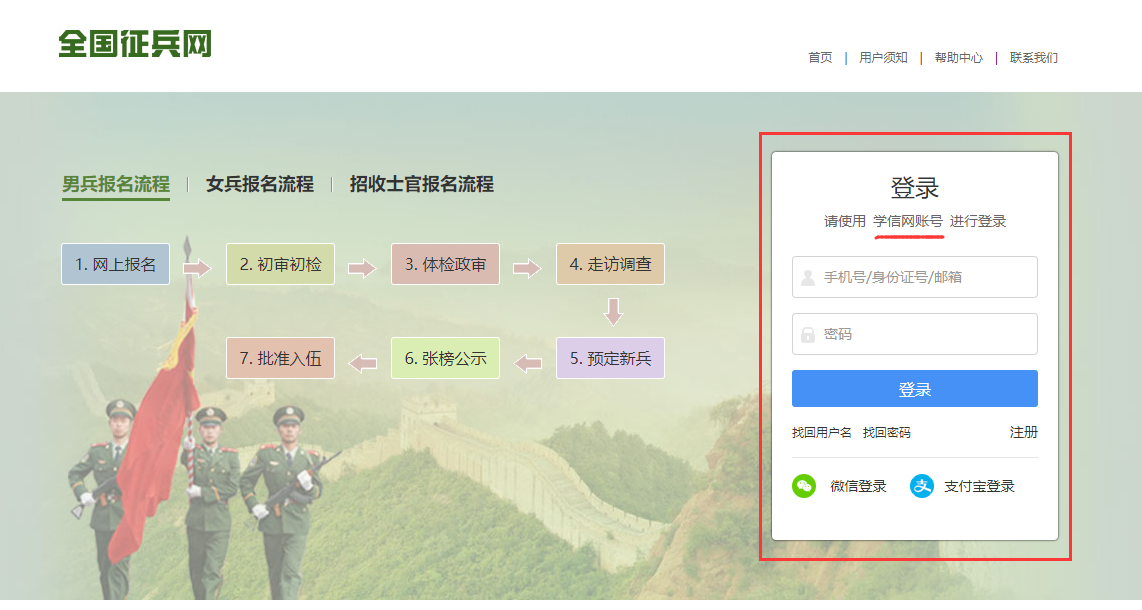Click the 找回密码 link
1142x610 pixels.
tap(886, 433)
